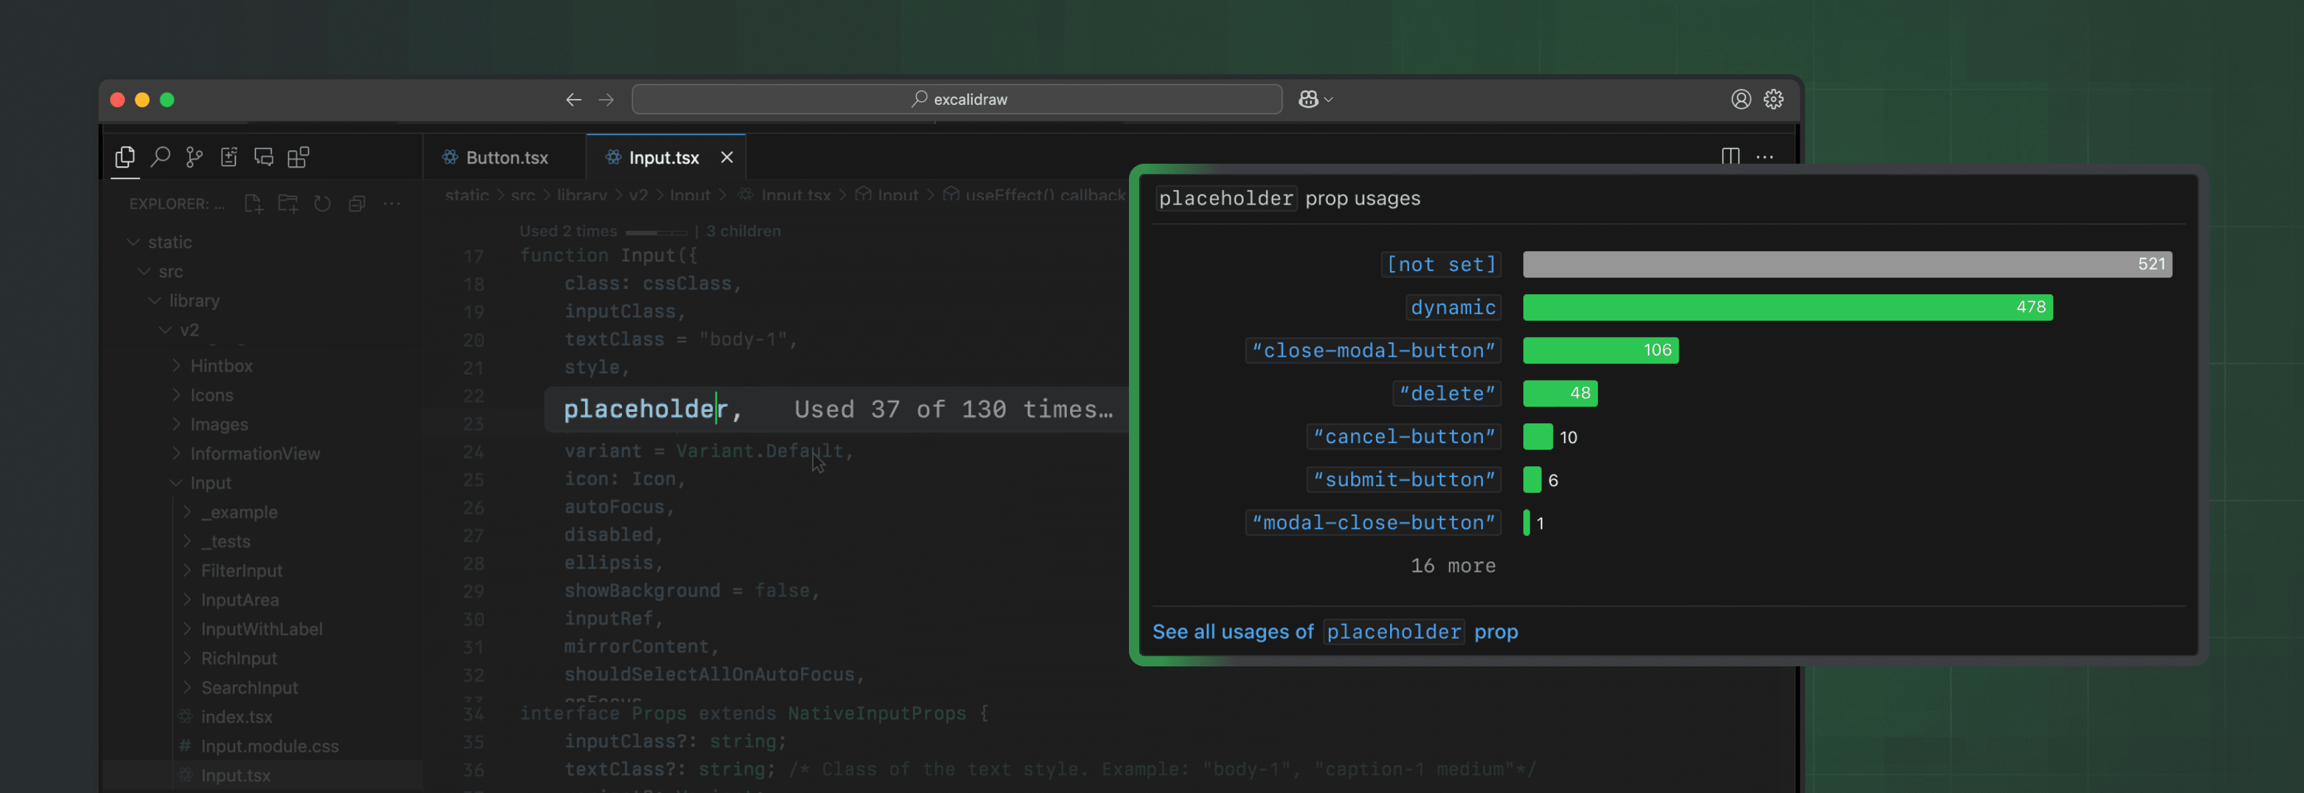The height and width of the screenshot is (793, 2304).
Task: Select the "close-modal-button" value label
Action: (1372, 351)
